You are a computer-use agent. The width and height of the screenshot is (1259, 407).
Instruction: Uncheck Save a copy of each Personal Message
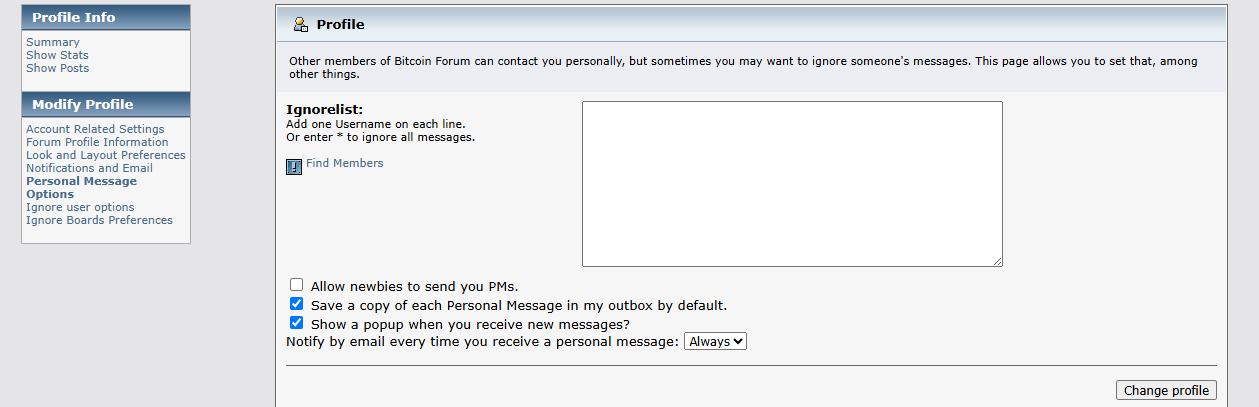tap(296, 304)
